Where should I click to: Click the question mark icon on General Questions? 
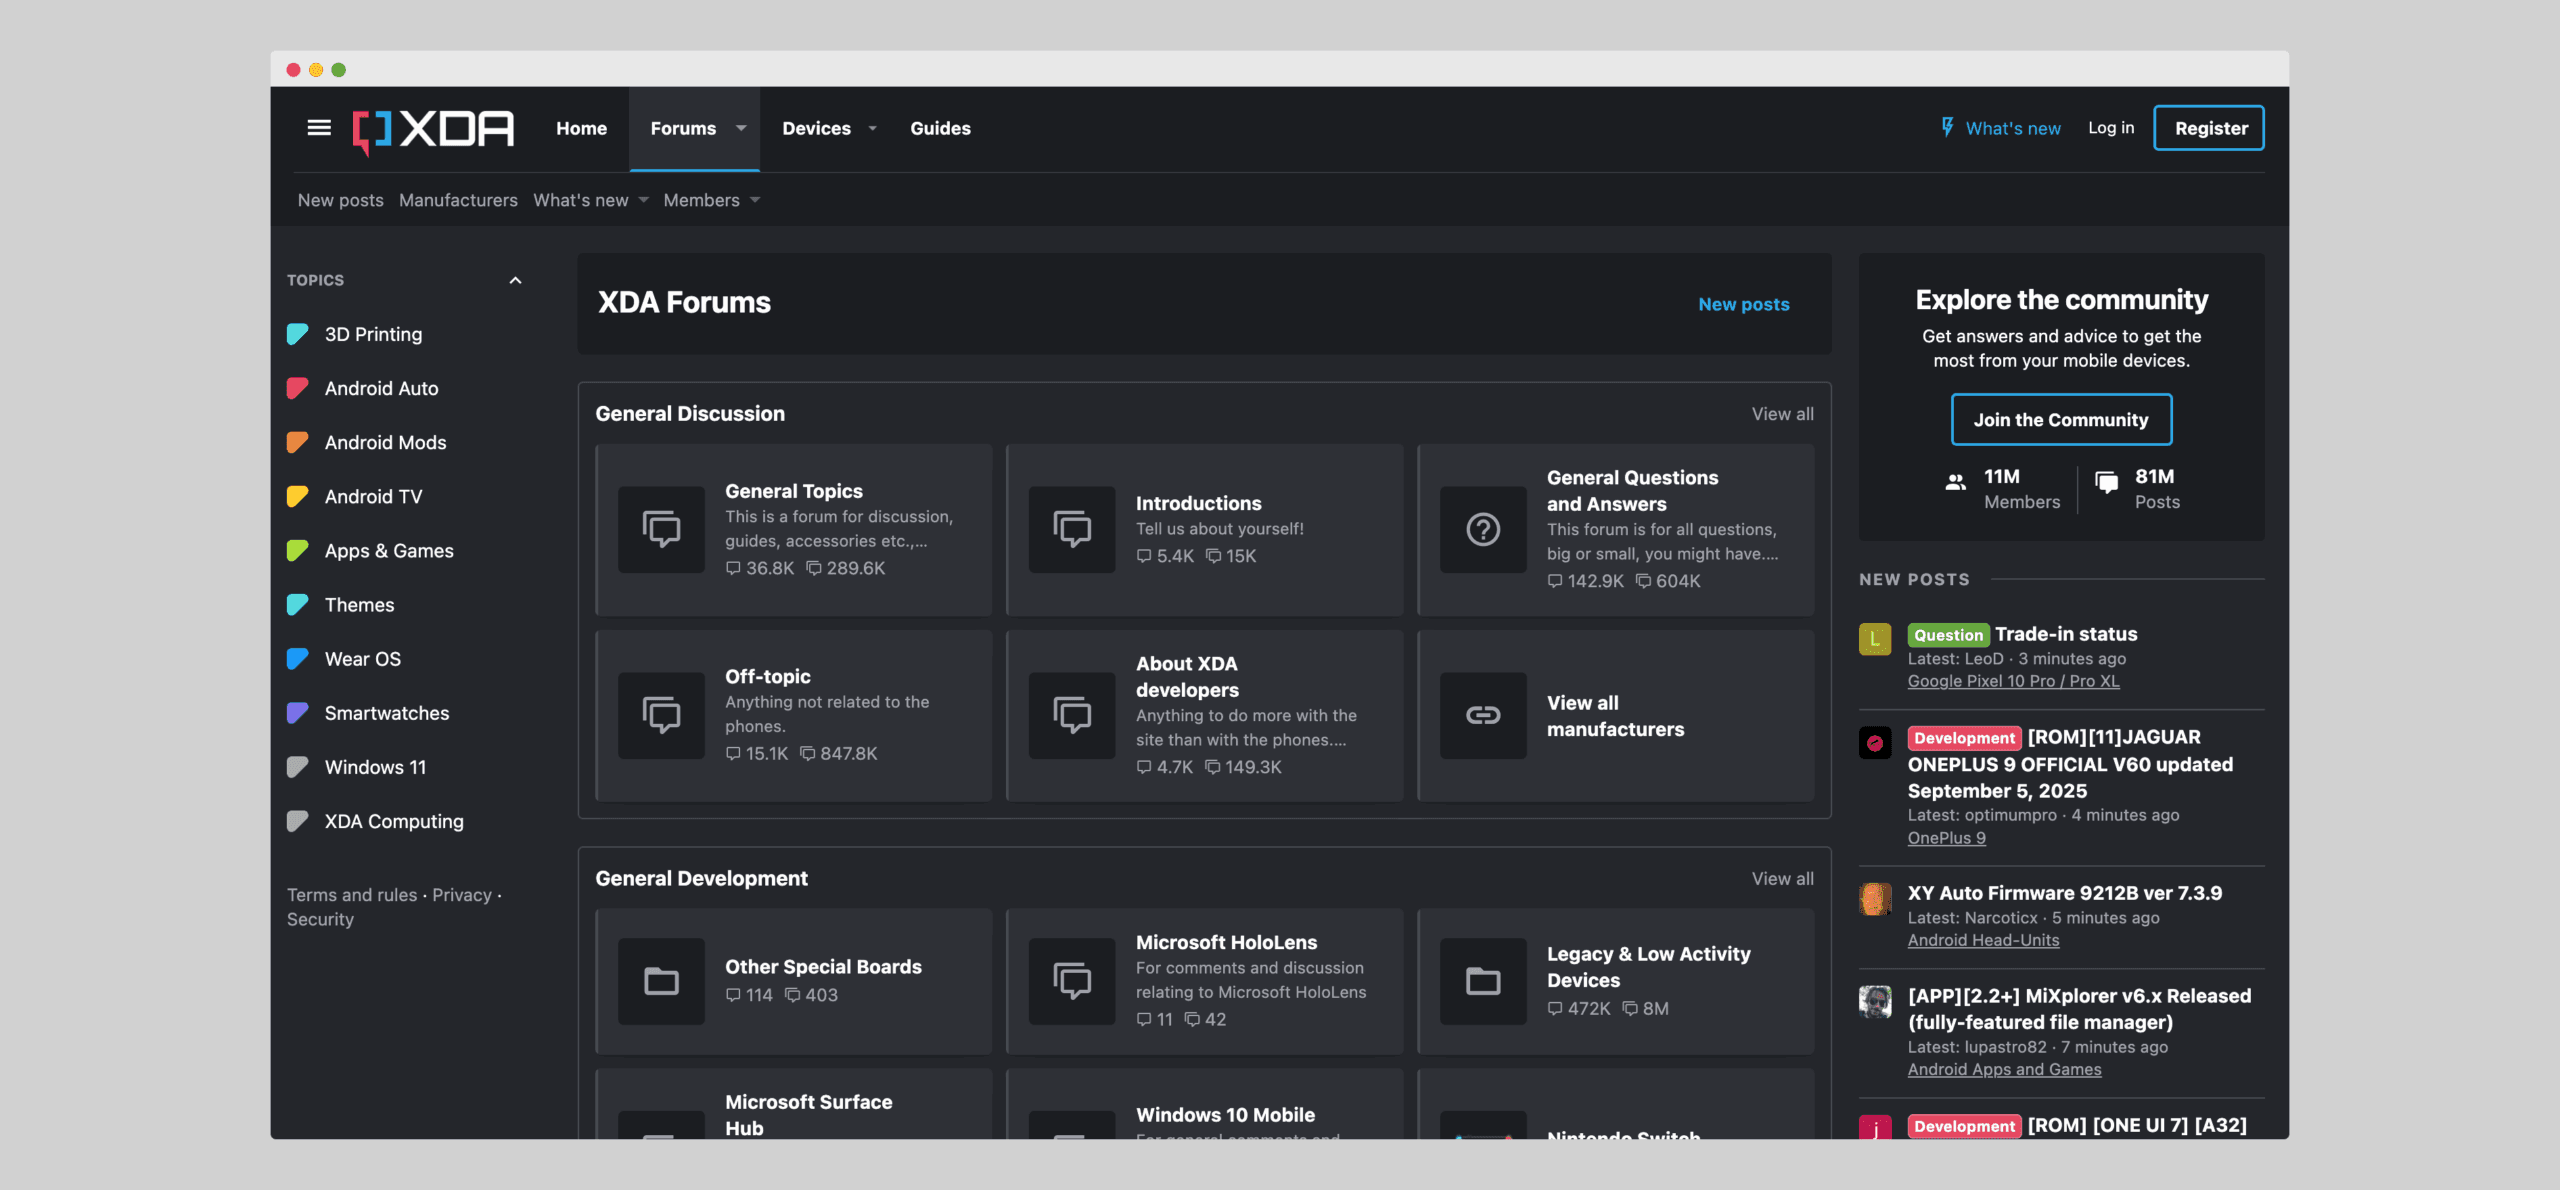pos(1483,530)
